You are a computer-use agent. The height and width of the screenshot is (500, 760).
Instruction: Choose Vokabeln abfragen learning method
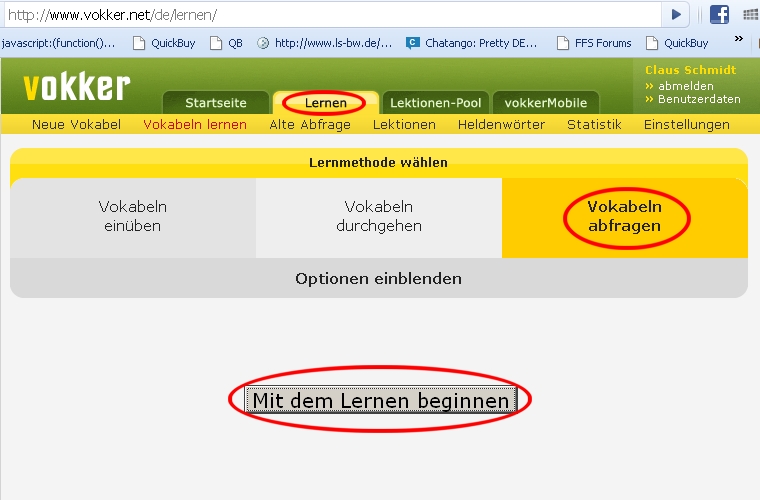point(625,216)
